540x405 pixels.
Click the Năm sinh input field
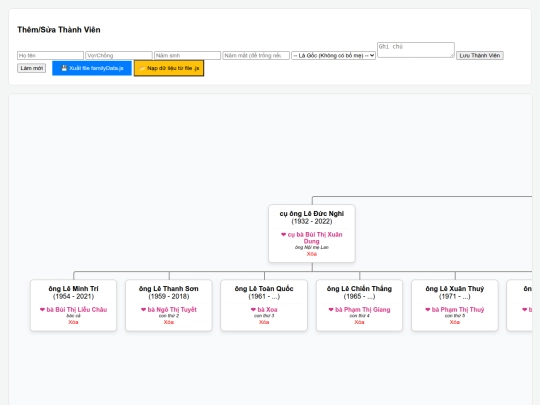(187, 55)
